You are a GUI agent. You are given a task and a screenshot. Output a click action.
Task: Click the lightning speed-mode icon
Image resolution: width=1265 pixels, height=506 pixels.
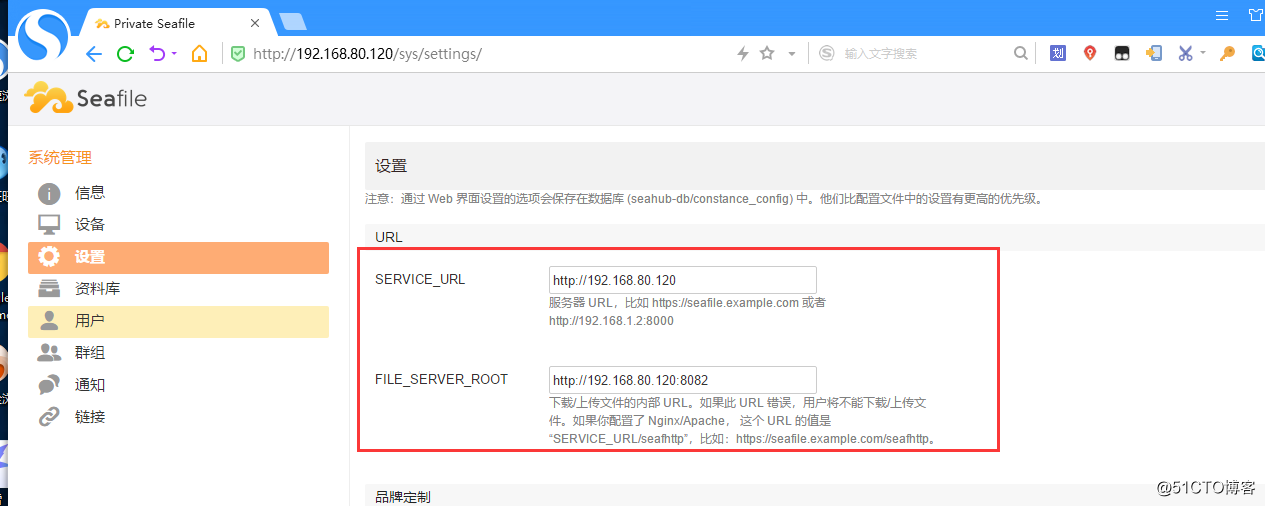[x=743, y=54]
